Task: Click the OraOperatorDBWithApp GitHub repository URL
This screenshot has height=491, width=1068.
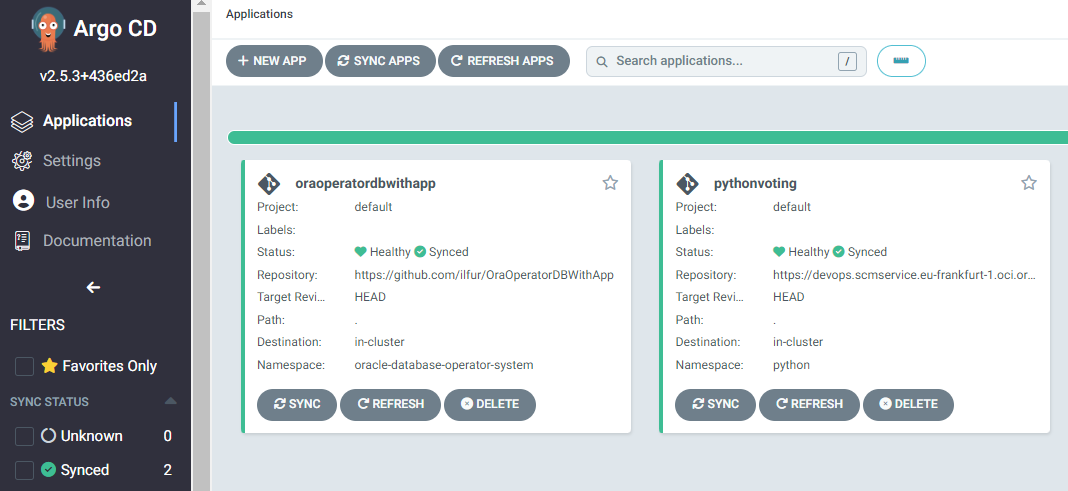Action: [484, 275]
